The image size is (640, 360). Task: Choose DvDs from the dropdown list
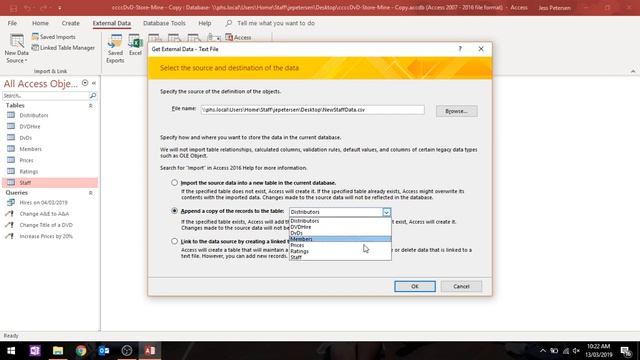point(340,233)
